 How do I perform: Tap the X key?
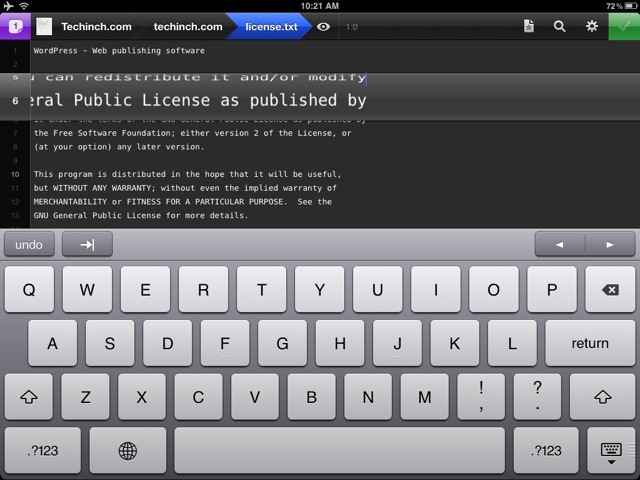142,397
